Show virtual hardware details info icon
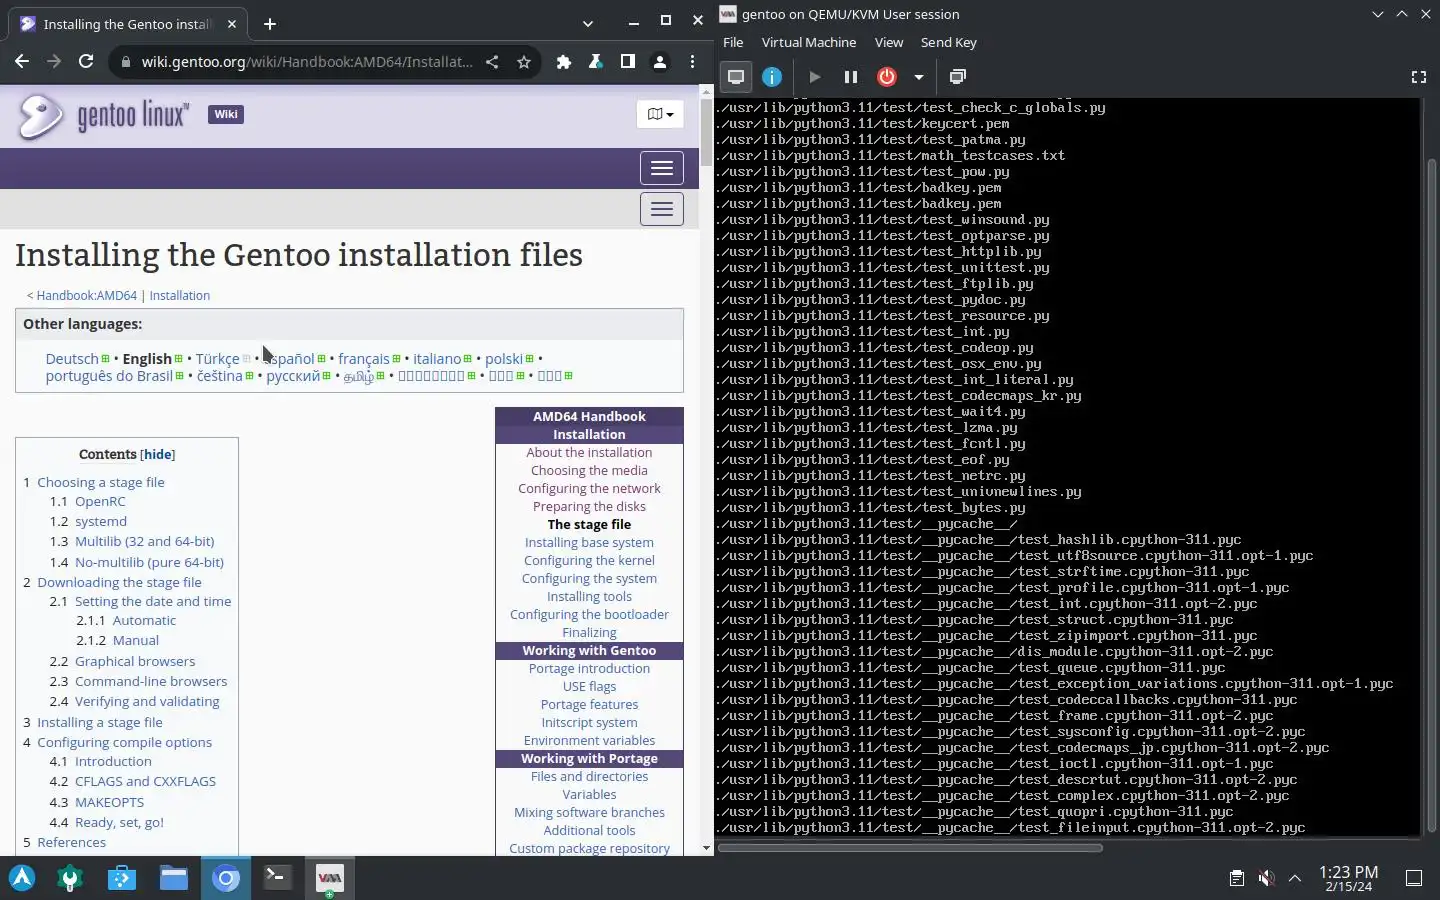 click(x=772, y=76)
